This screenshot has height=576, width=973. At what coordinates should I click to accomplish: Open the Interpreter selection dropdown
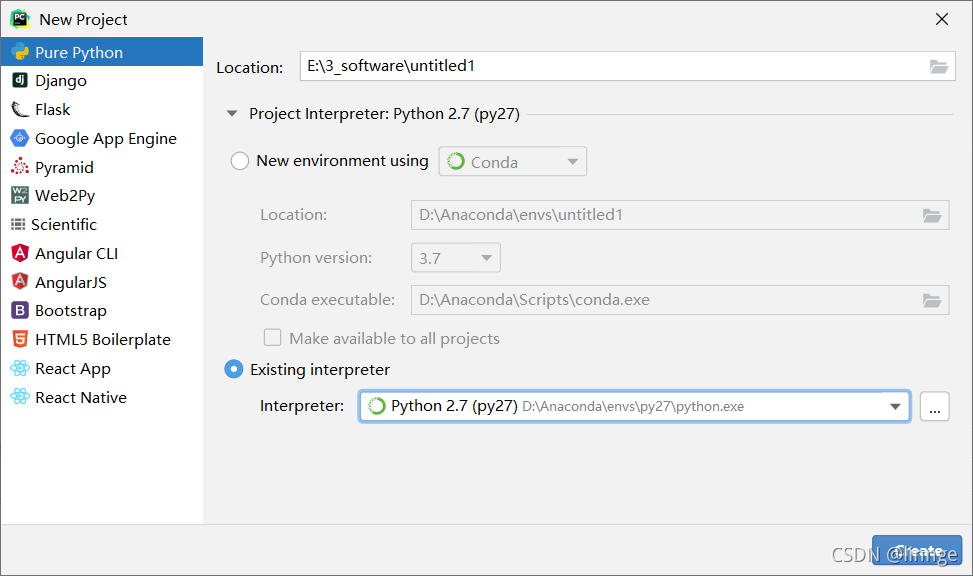pyautogui.click(x=895, y=406)
